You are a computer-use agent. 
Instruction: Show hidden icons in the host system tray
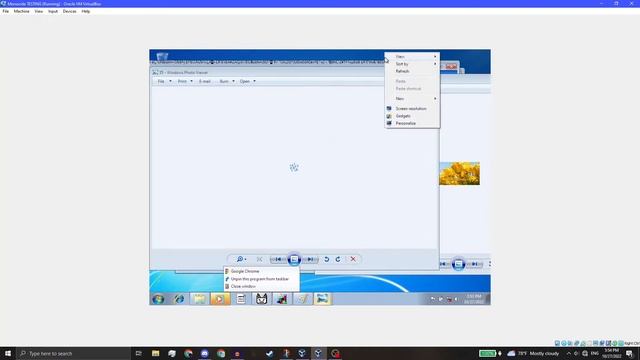pyautogui.click(x=569, y=353)
